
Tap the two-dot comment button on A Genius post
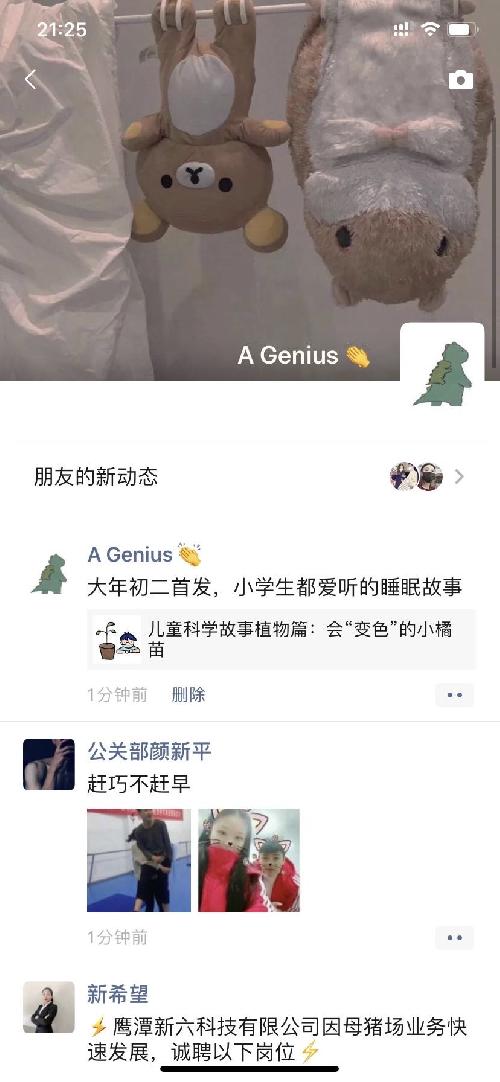click(454, 695)
